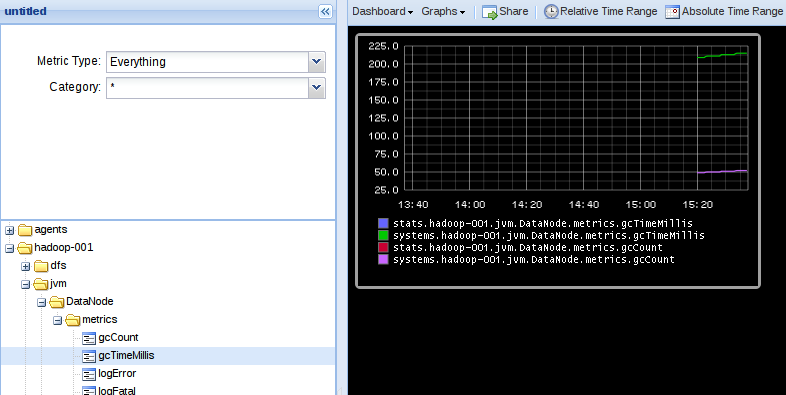Click the hadoop-001 open folder icon
Viewport: 786px width, 395px height.
coord(25,248)
